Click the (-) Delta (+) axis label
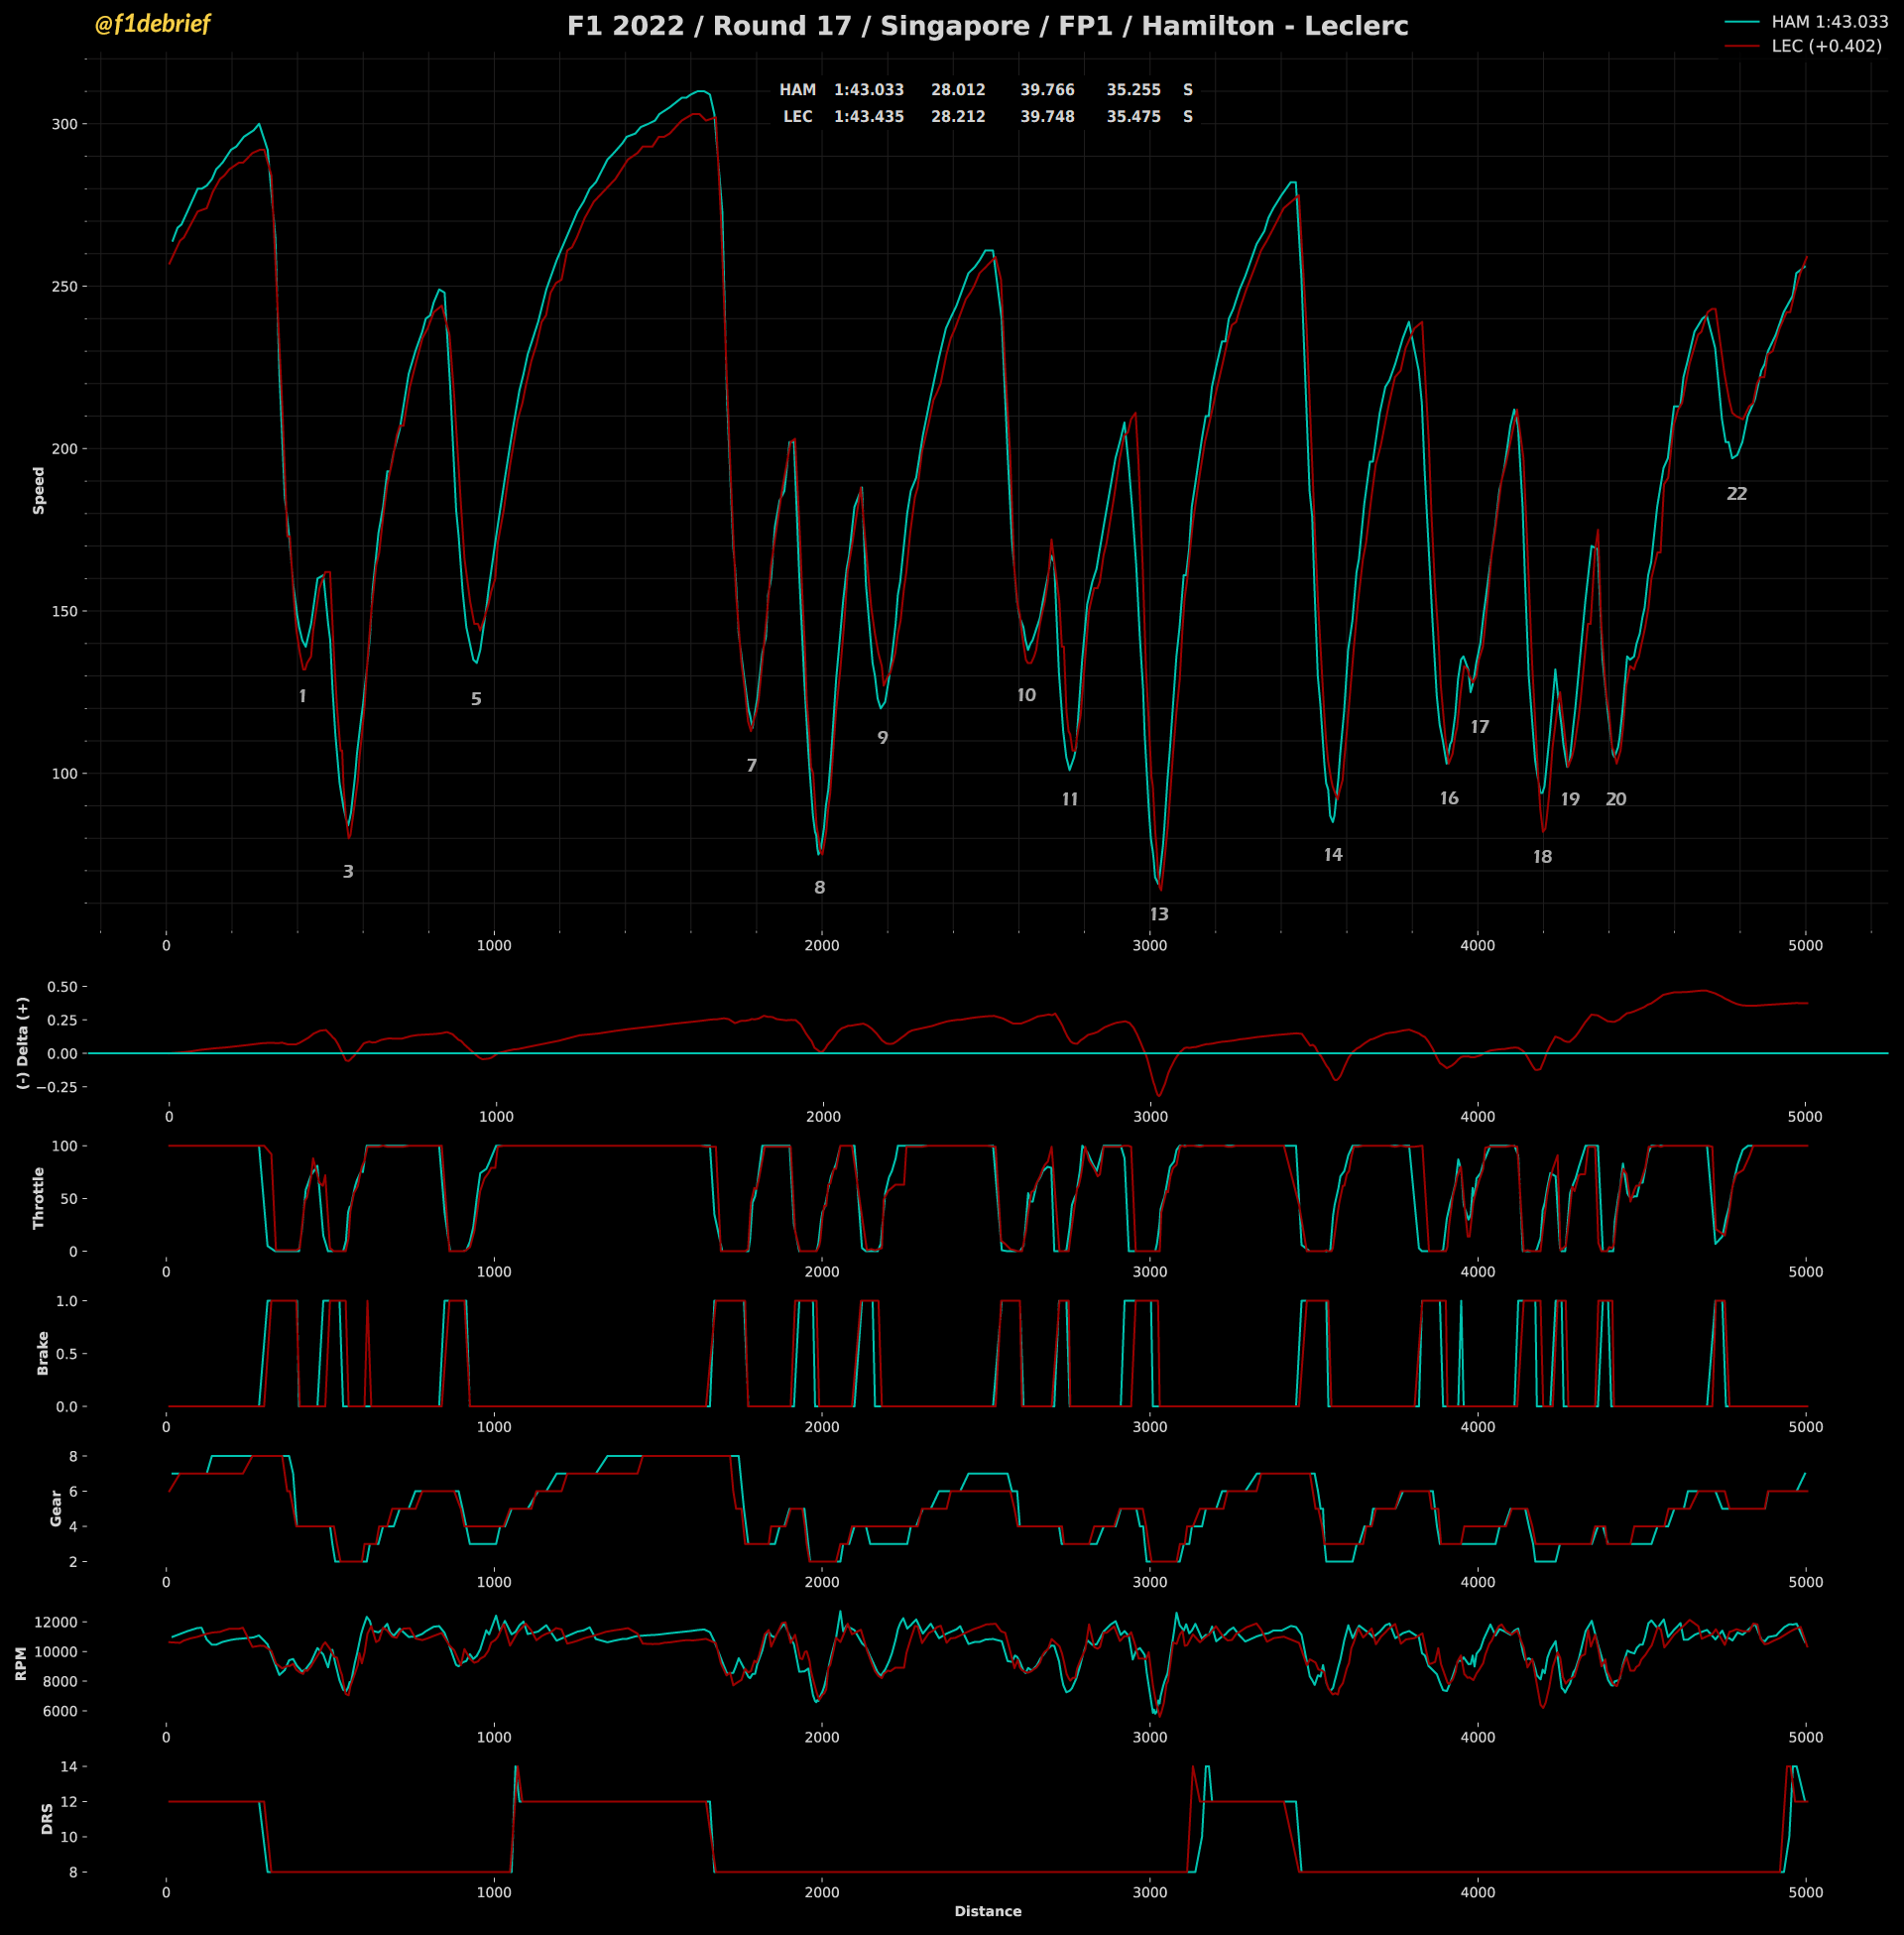 tap(23, 1042)
